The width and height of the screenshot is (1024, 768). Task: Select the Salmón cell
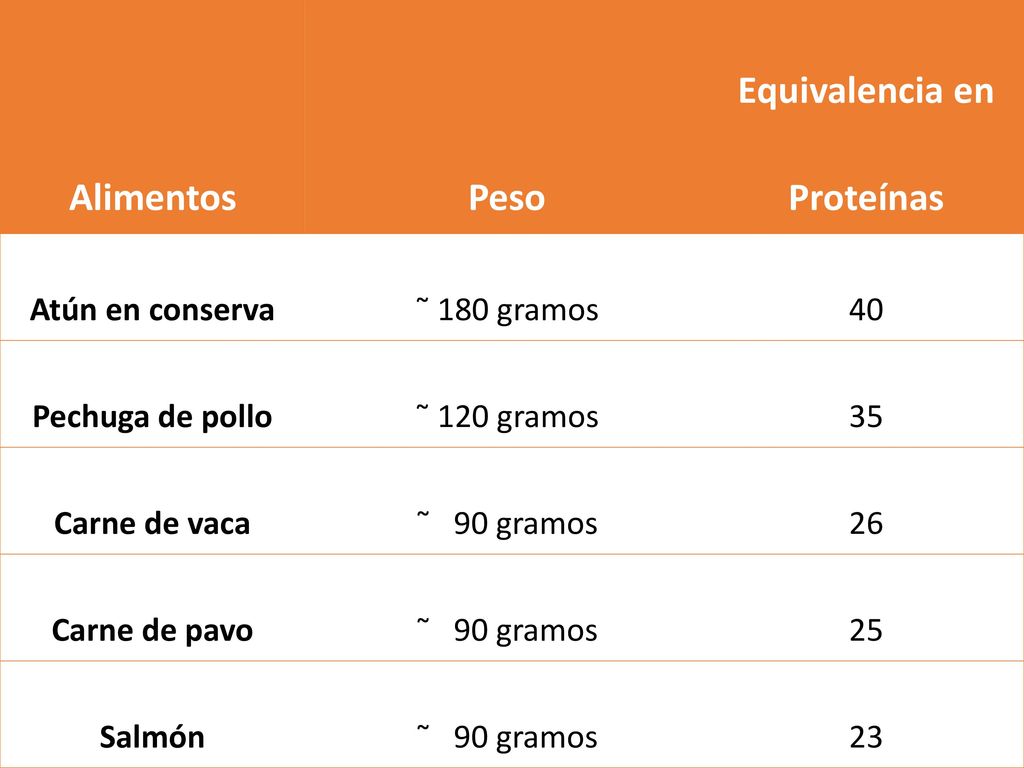pyautogui.click(x=152, y=737)
